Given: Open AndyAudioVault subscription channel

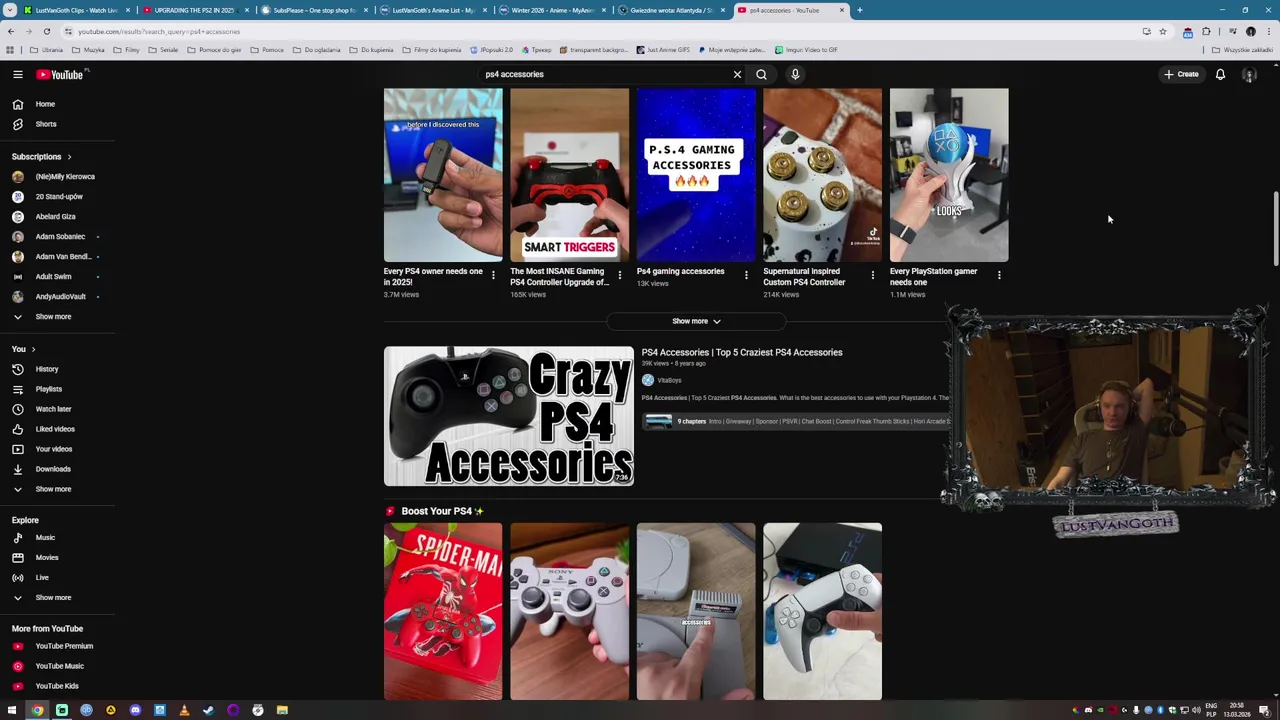Looking at the screenshot, I should 57,297.
